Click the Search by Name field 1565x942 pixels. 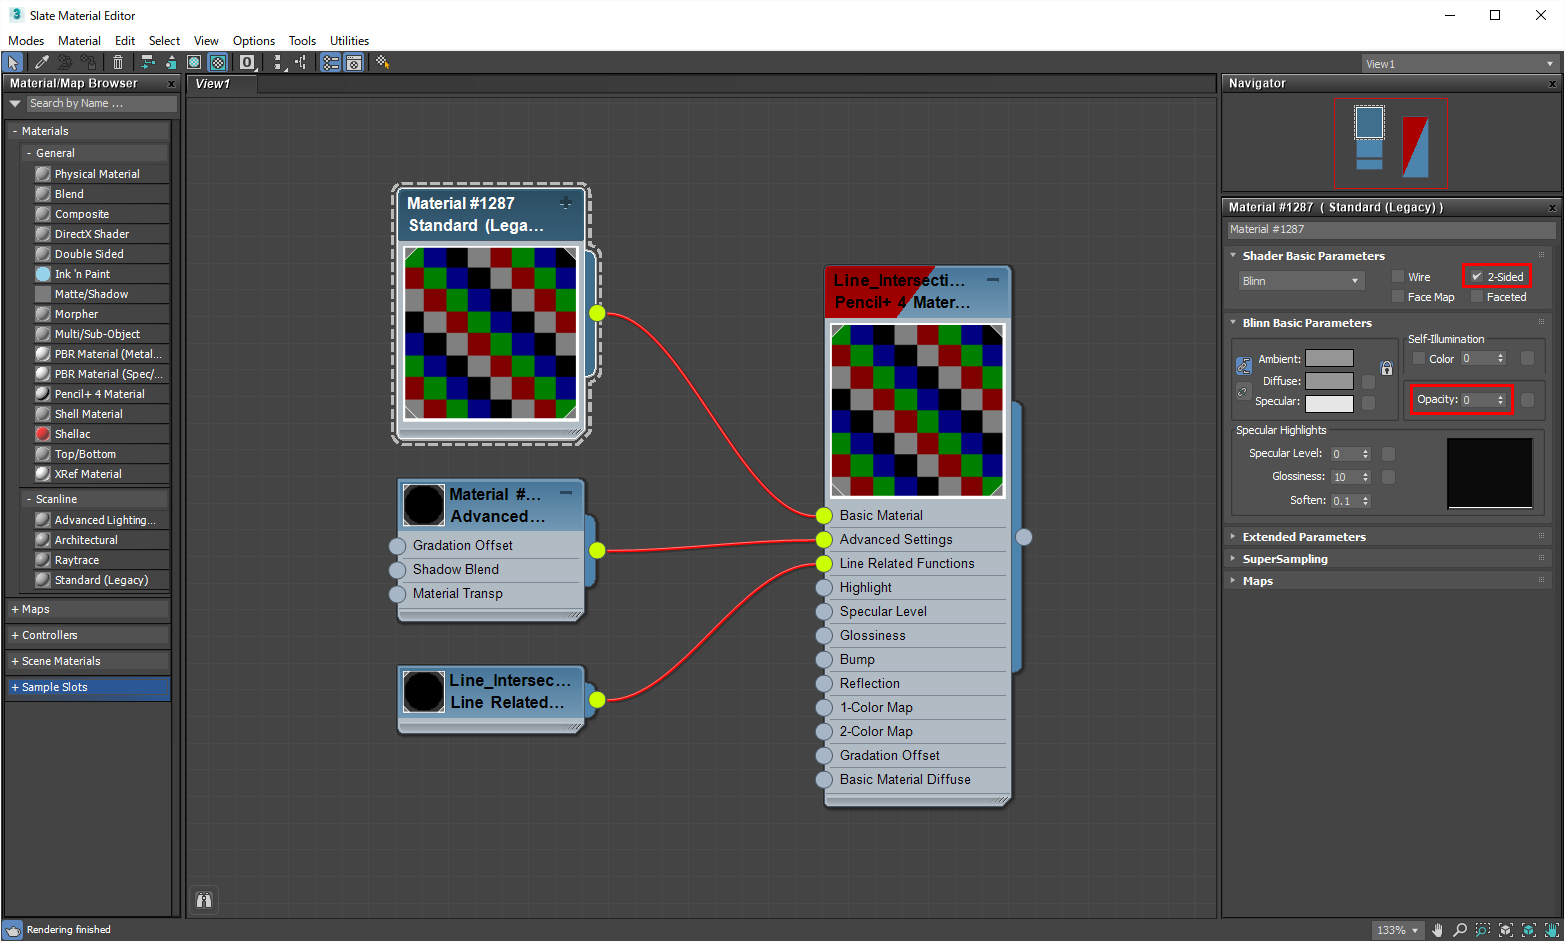click(102, 104)
